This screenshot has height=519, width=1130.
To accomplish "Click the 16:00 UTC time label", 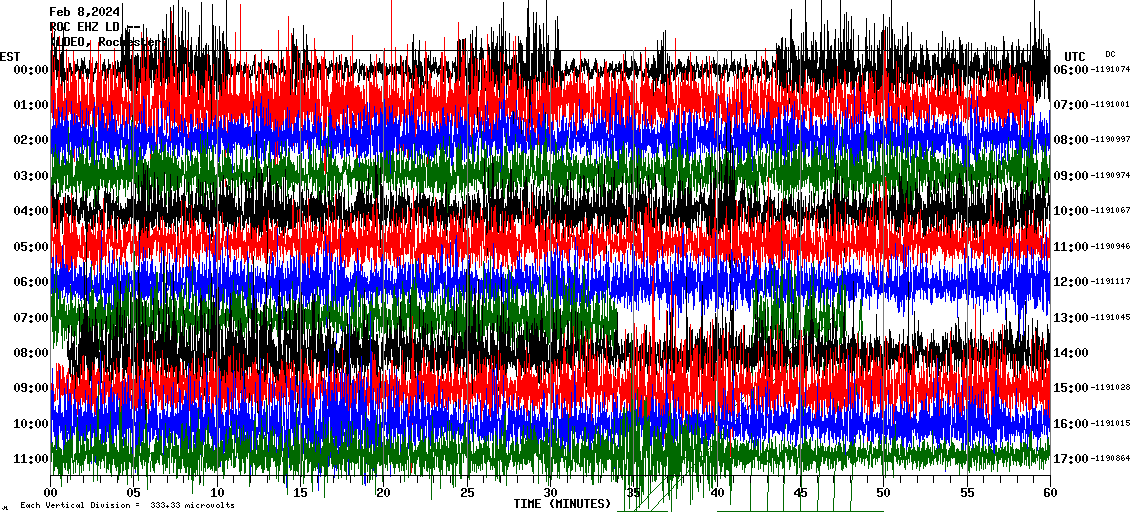I will pos(1071,423).
